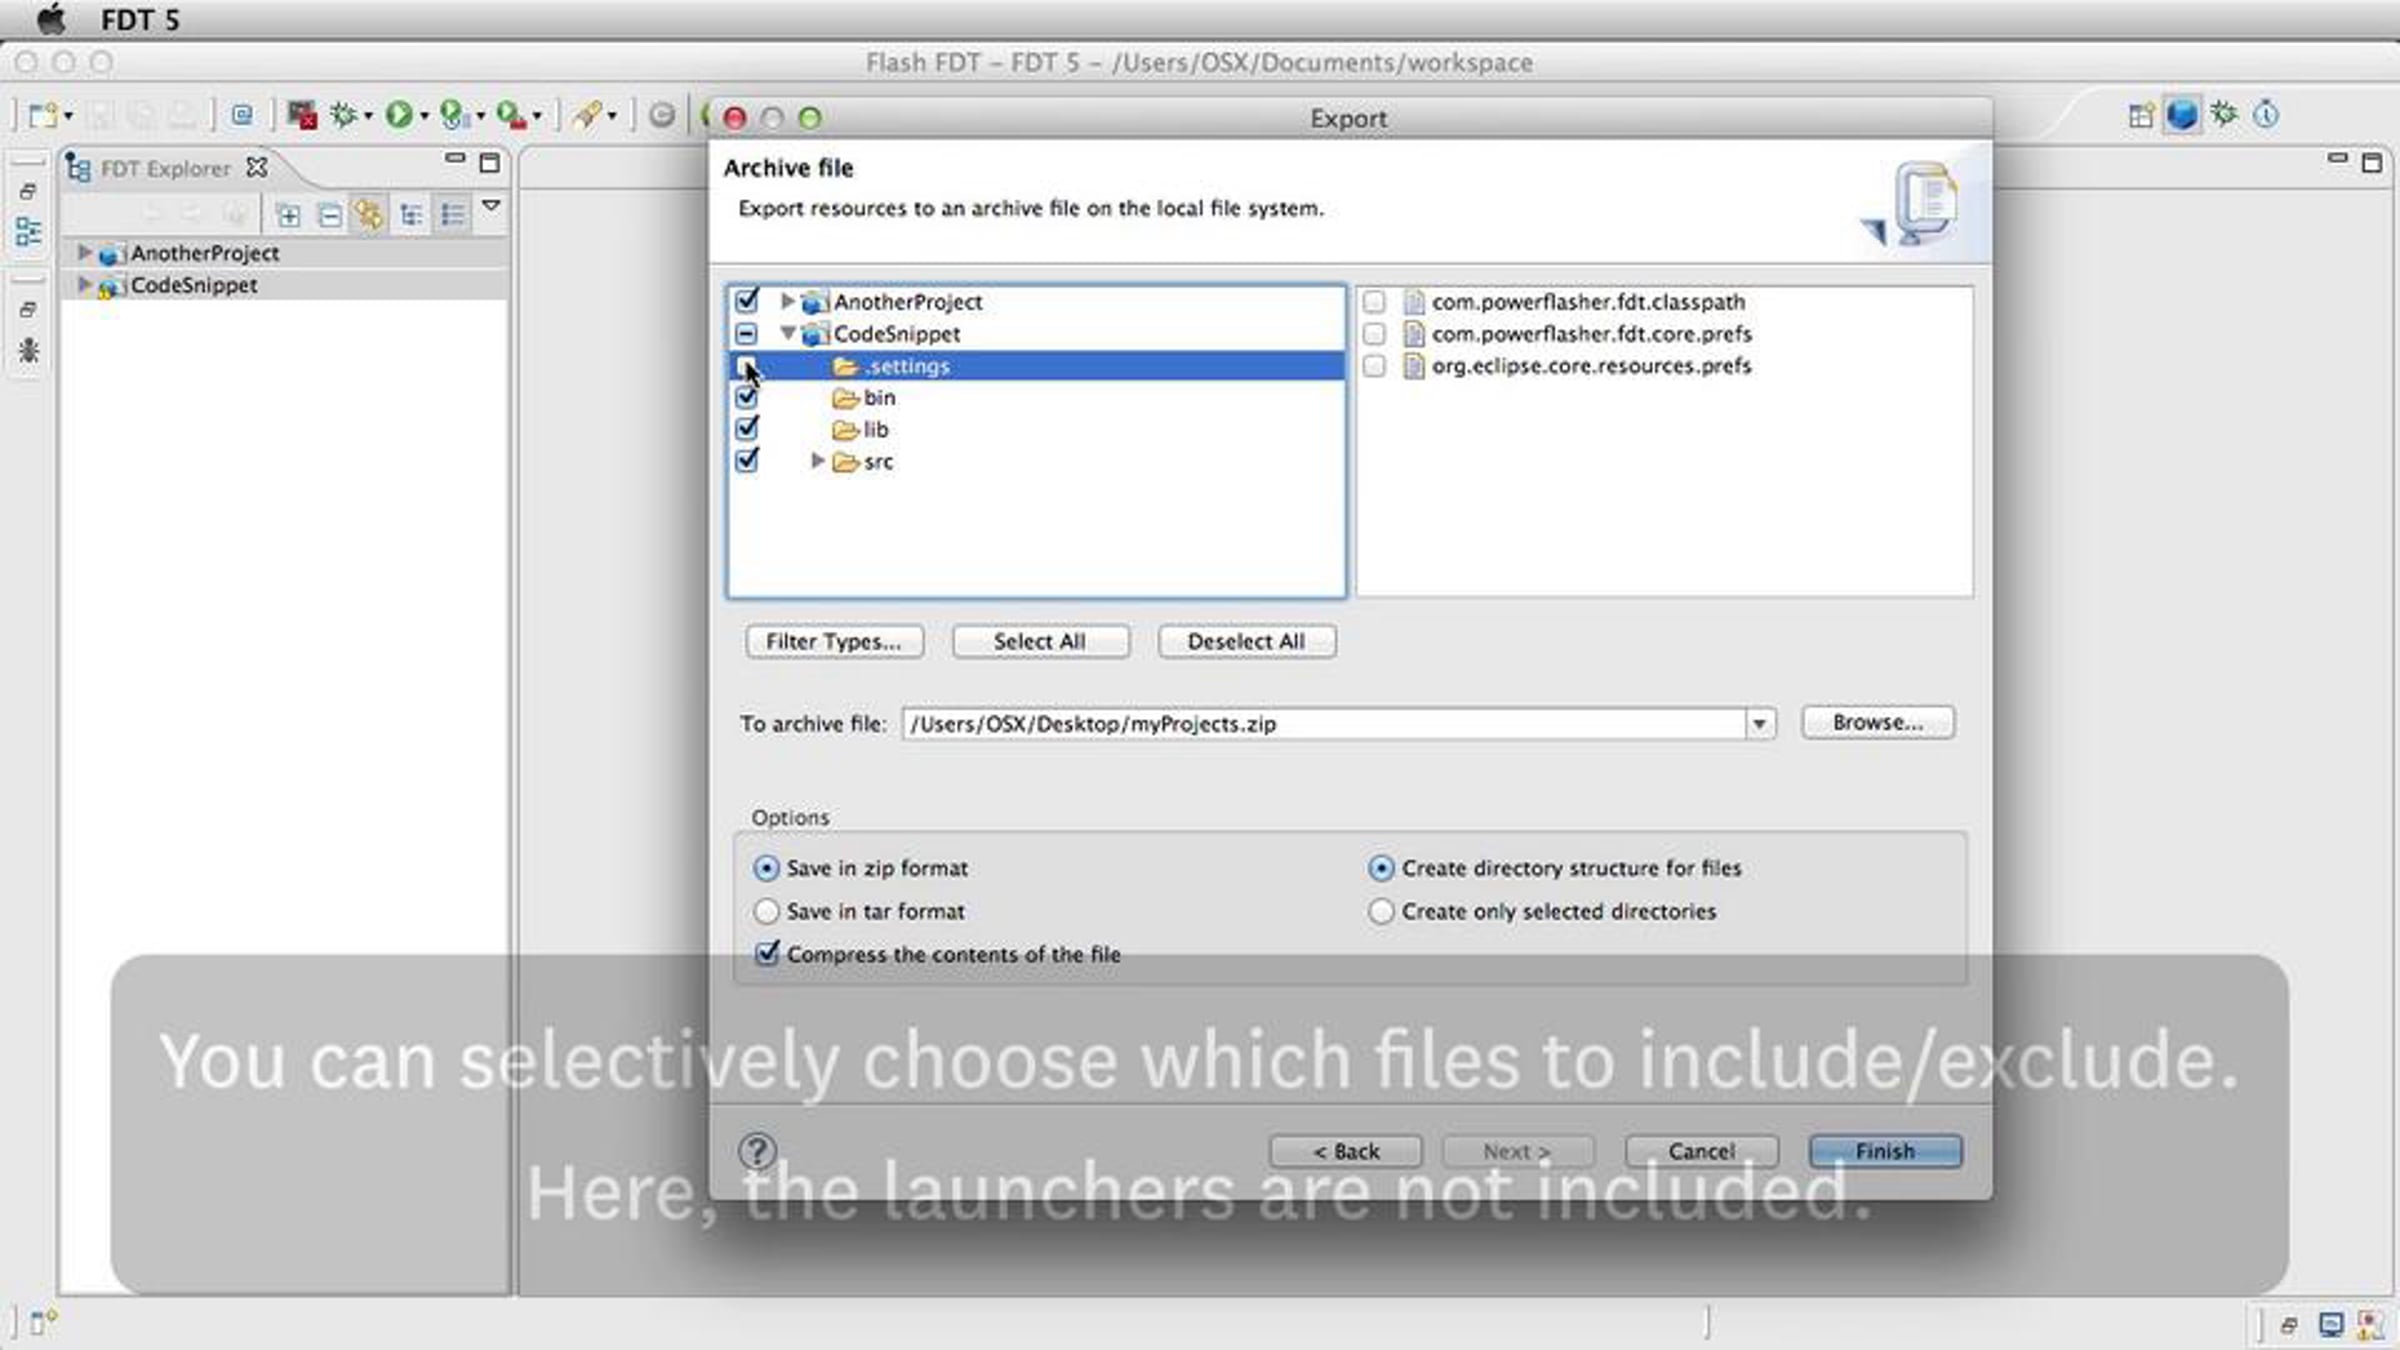Expand AnotherProject in export tree
The height and width of the screenshot is (1350, 2400).
pos(787,301)
